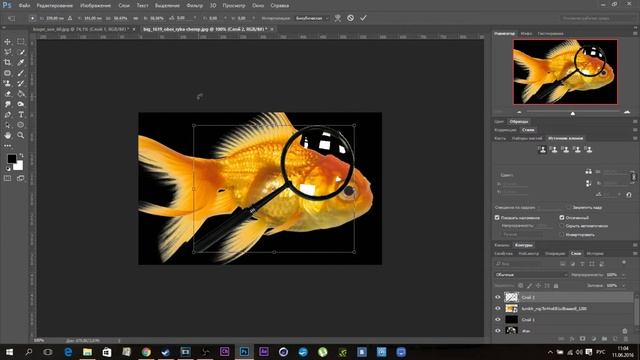The image size is (640, 360).
Task: Select the History Brush tool
Action: [x=20, y=83]
